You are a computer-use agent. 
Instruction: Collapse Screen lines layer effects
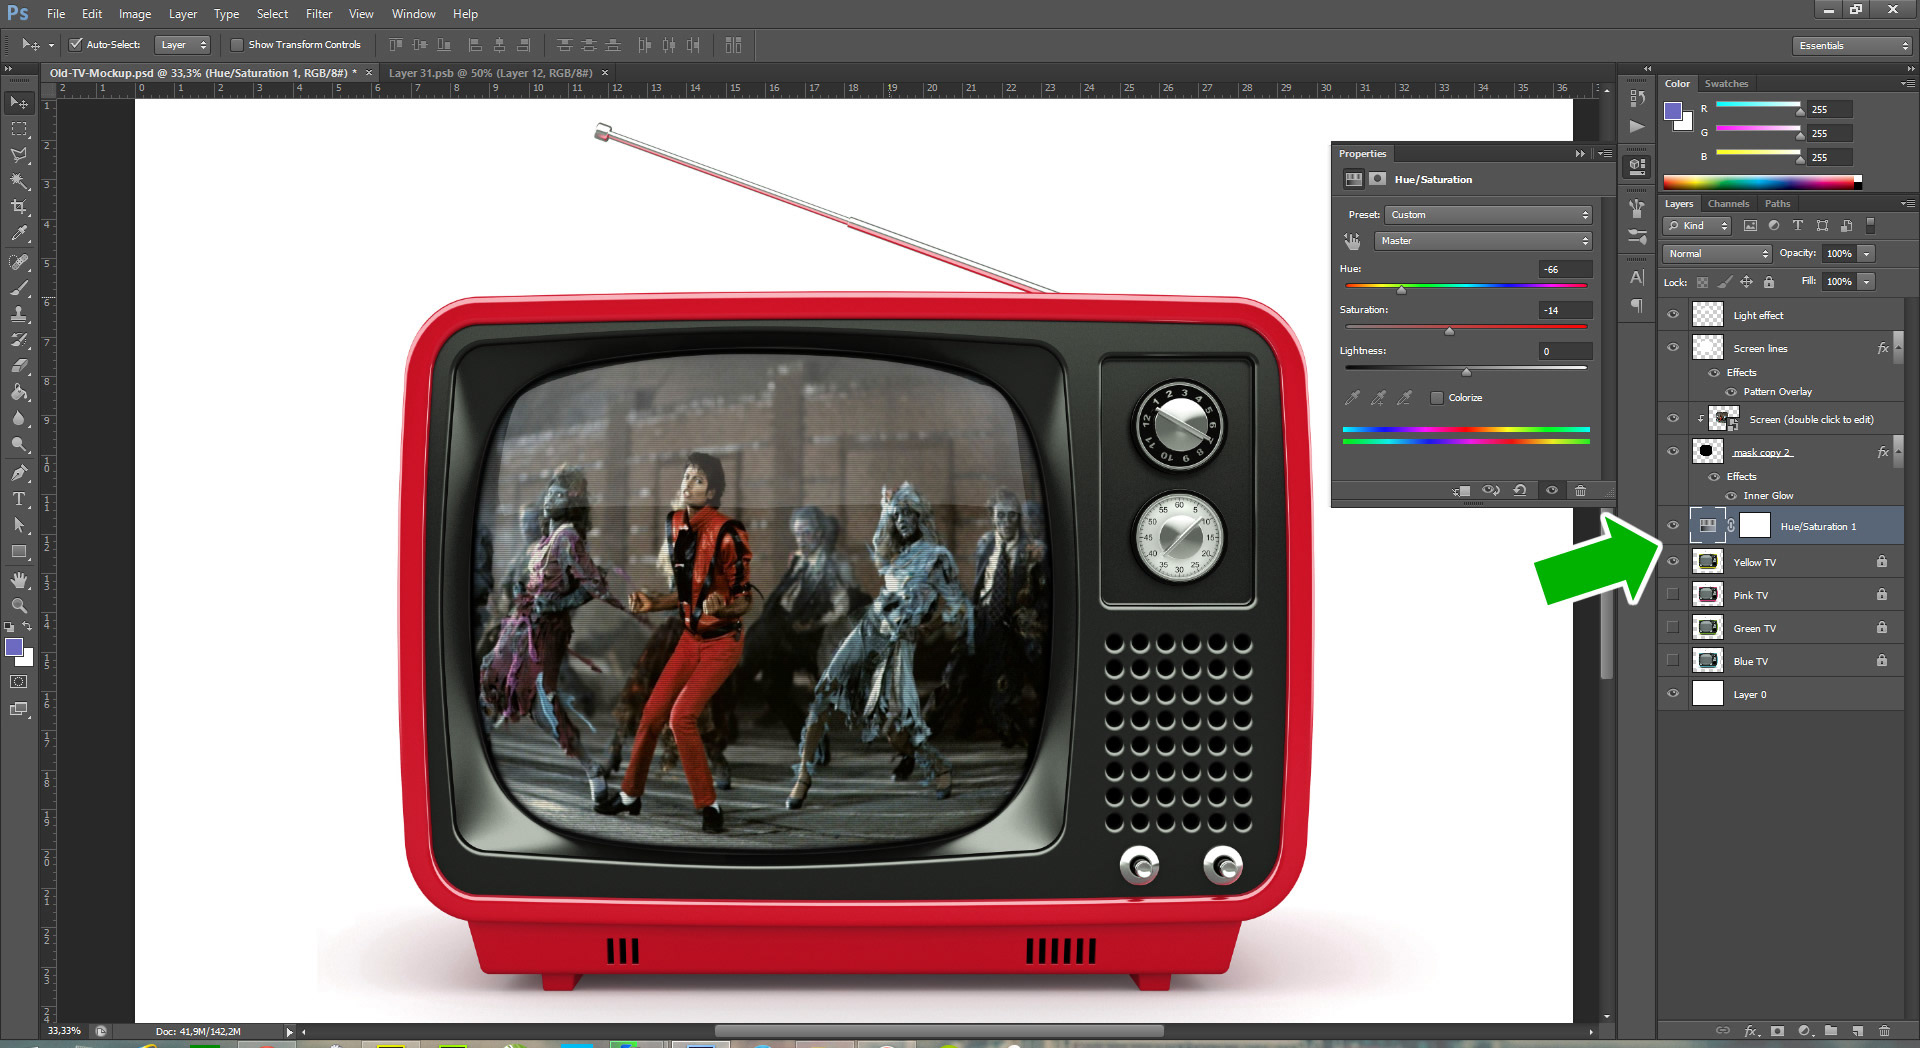1898,348
